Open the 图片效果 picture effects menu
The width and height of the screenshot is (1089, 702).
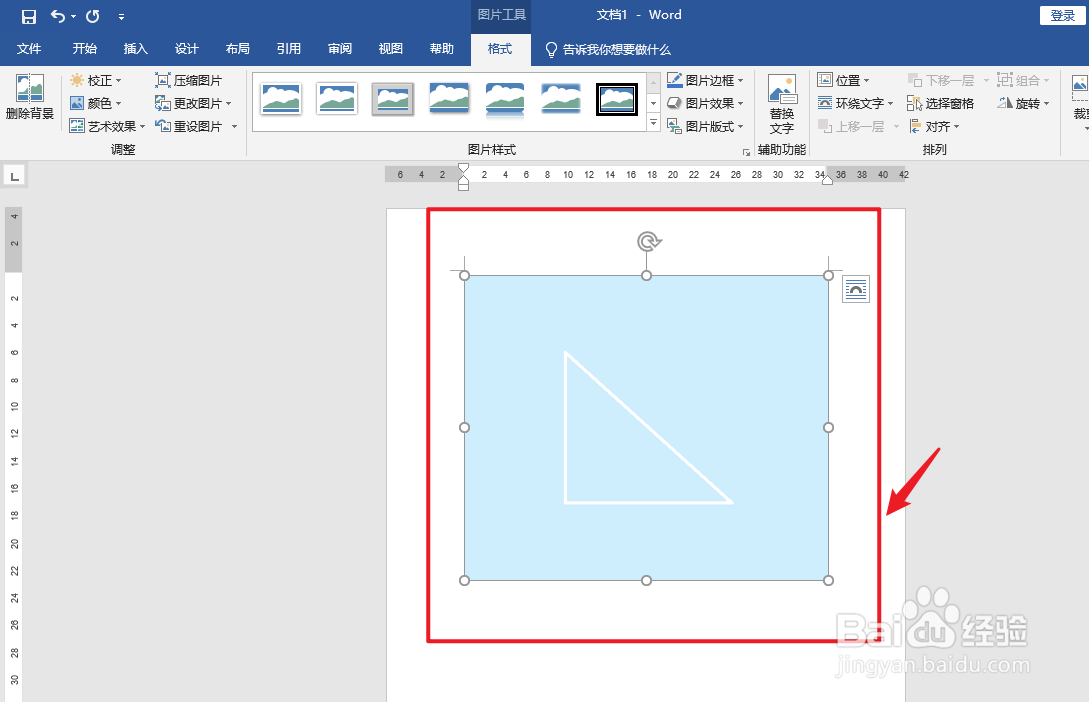point(705,103)
